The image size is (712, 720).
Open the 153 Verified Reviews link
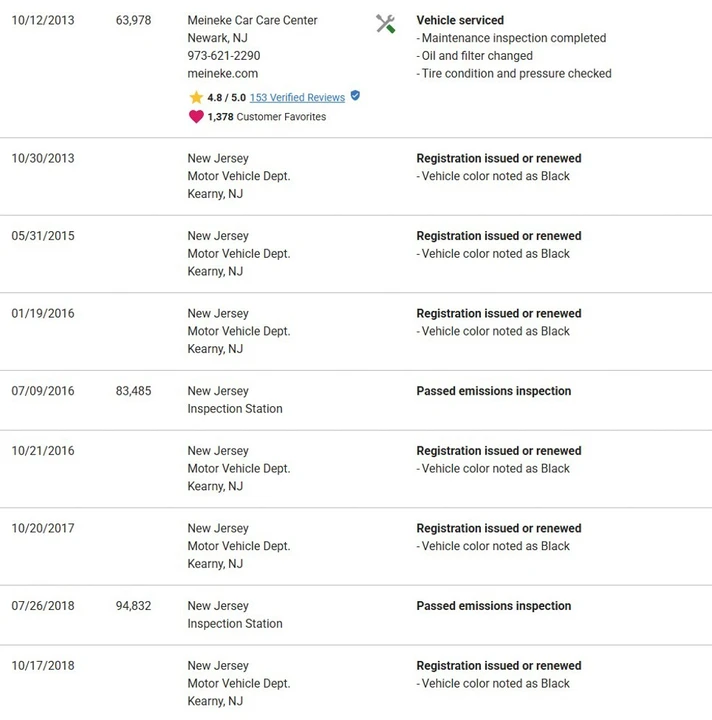pos(297,97)
